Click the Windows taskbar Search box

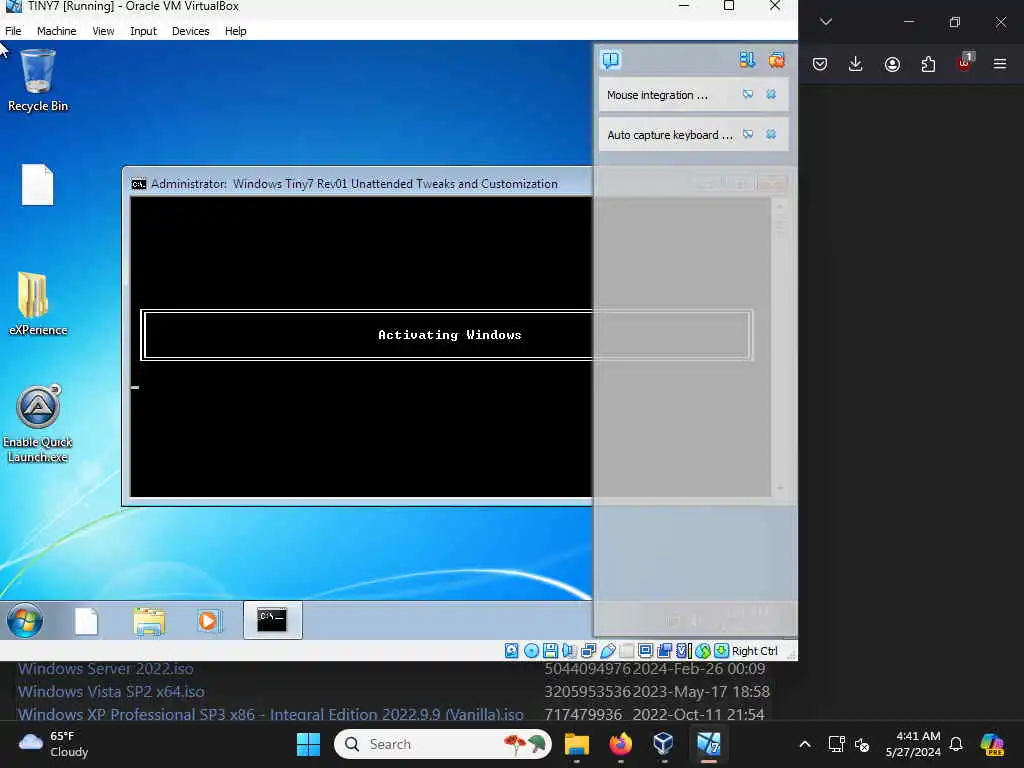(x=443, y=744)
